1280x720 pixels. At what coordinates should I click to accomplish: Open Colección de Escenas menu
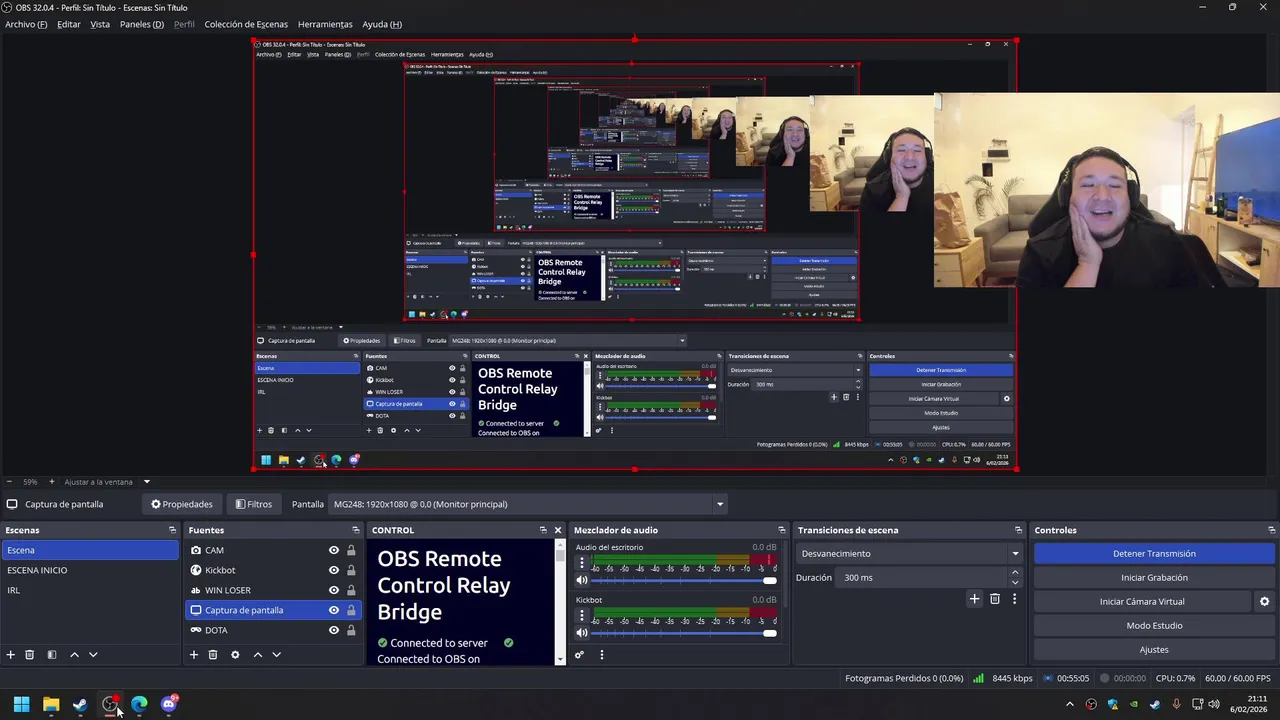pos(246,24)
